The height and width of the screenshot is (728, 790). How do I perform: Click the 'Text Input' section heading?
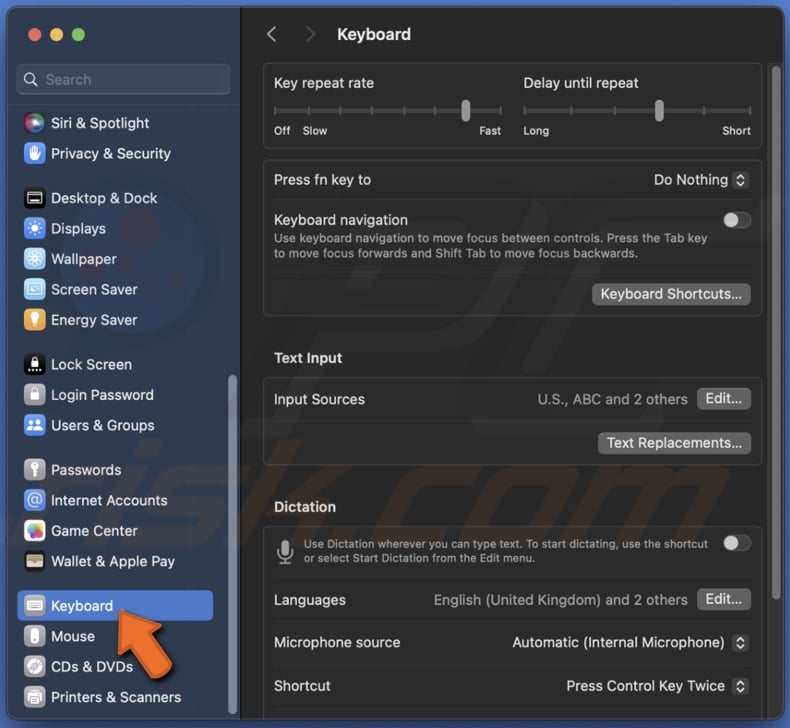pyautogui.click(x=308, y=358)
